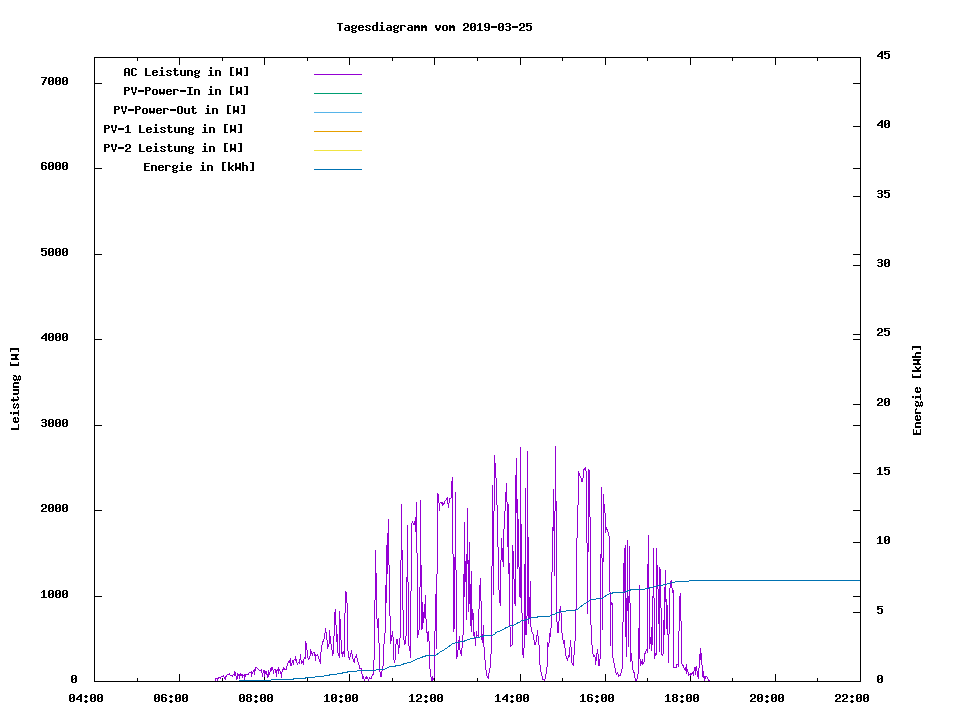
Task: Click the 45 value on the right axis
Action: pyautogui.click(x=883, y=55)
